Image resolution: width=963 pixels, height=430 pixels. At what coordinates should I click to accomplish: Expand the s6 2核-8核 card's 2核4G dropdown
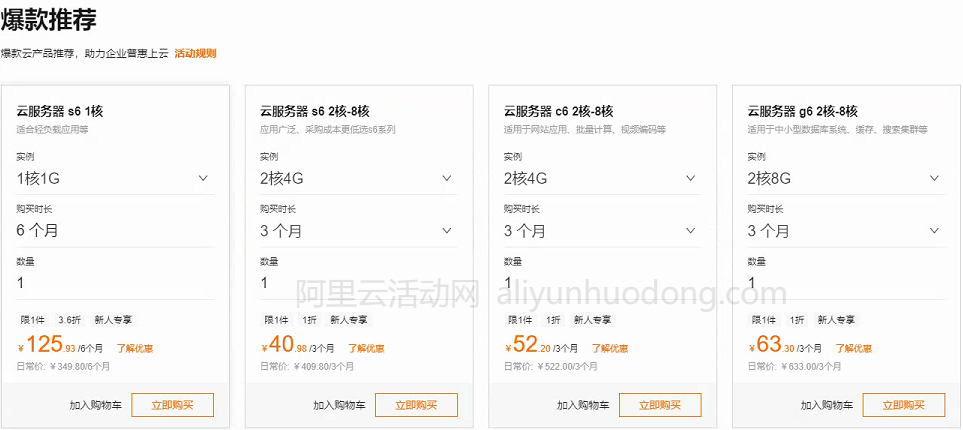coord(359,179)
